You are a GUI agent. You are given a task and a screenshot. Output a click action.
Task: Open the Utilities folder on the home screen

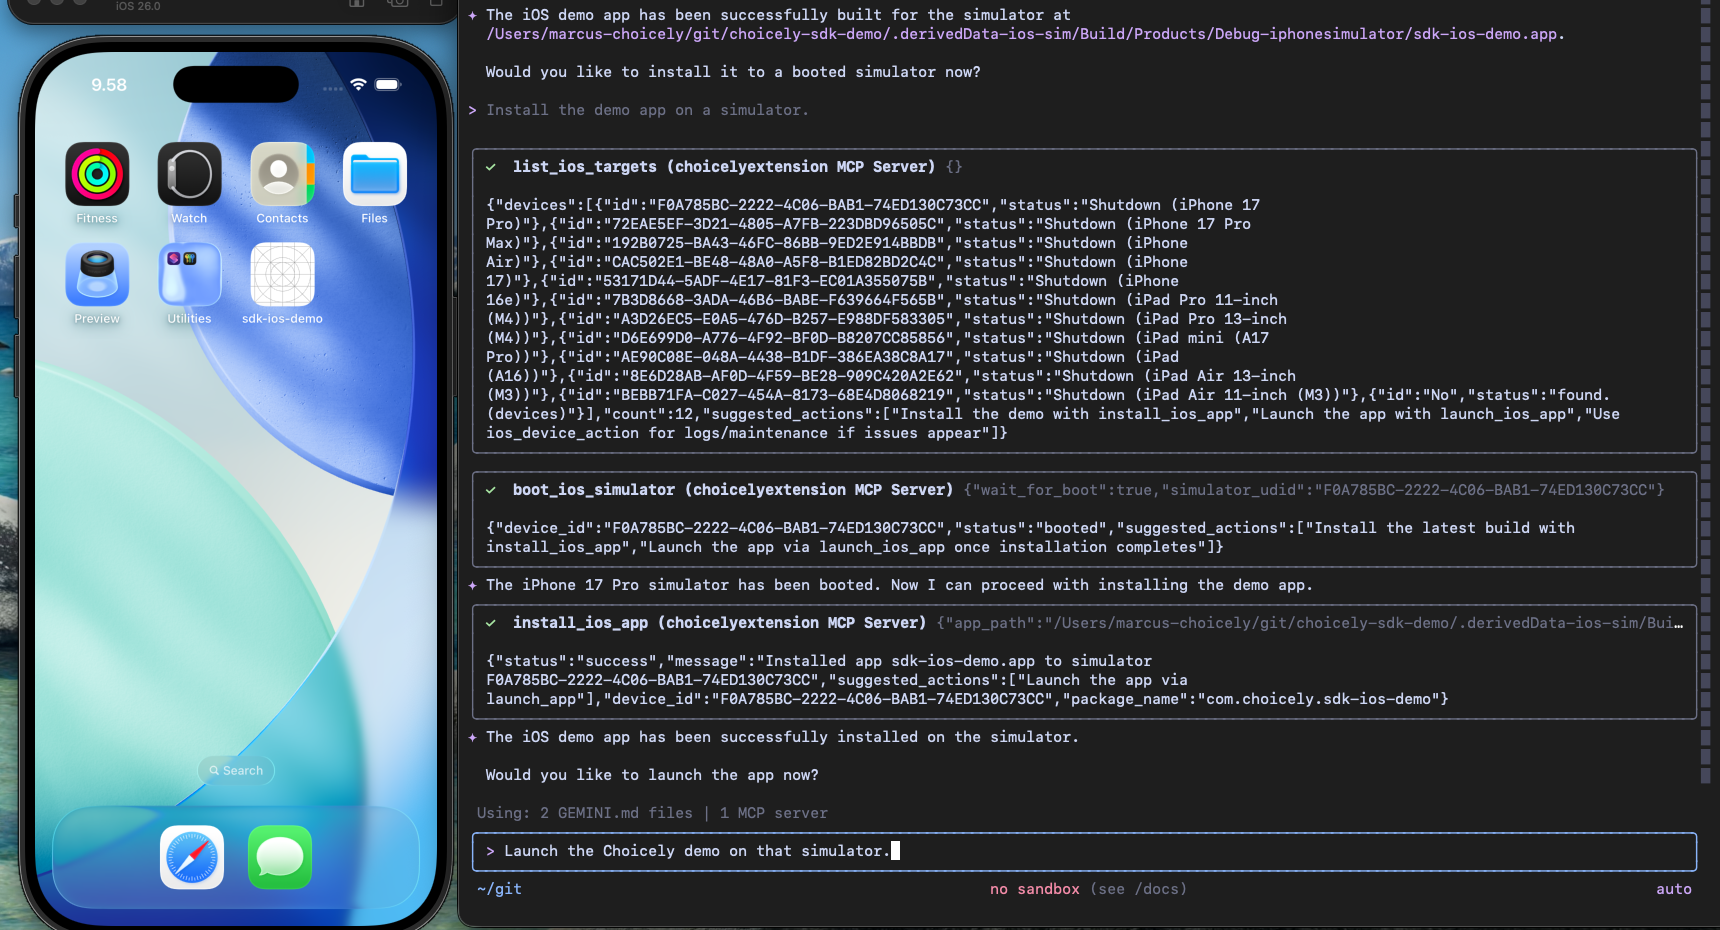pyautogui.click(x=189, y=274)
